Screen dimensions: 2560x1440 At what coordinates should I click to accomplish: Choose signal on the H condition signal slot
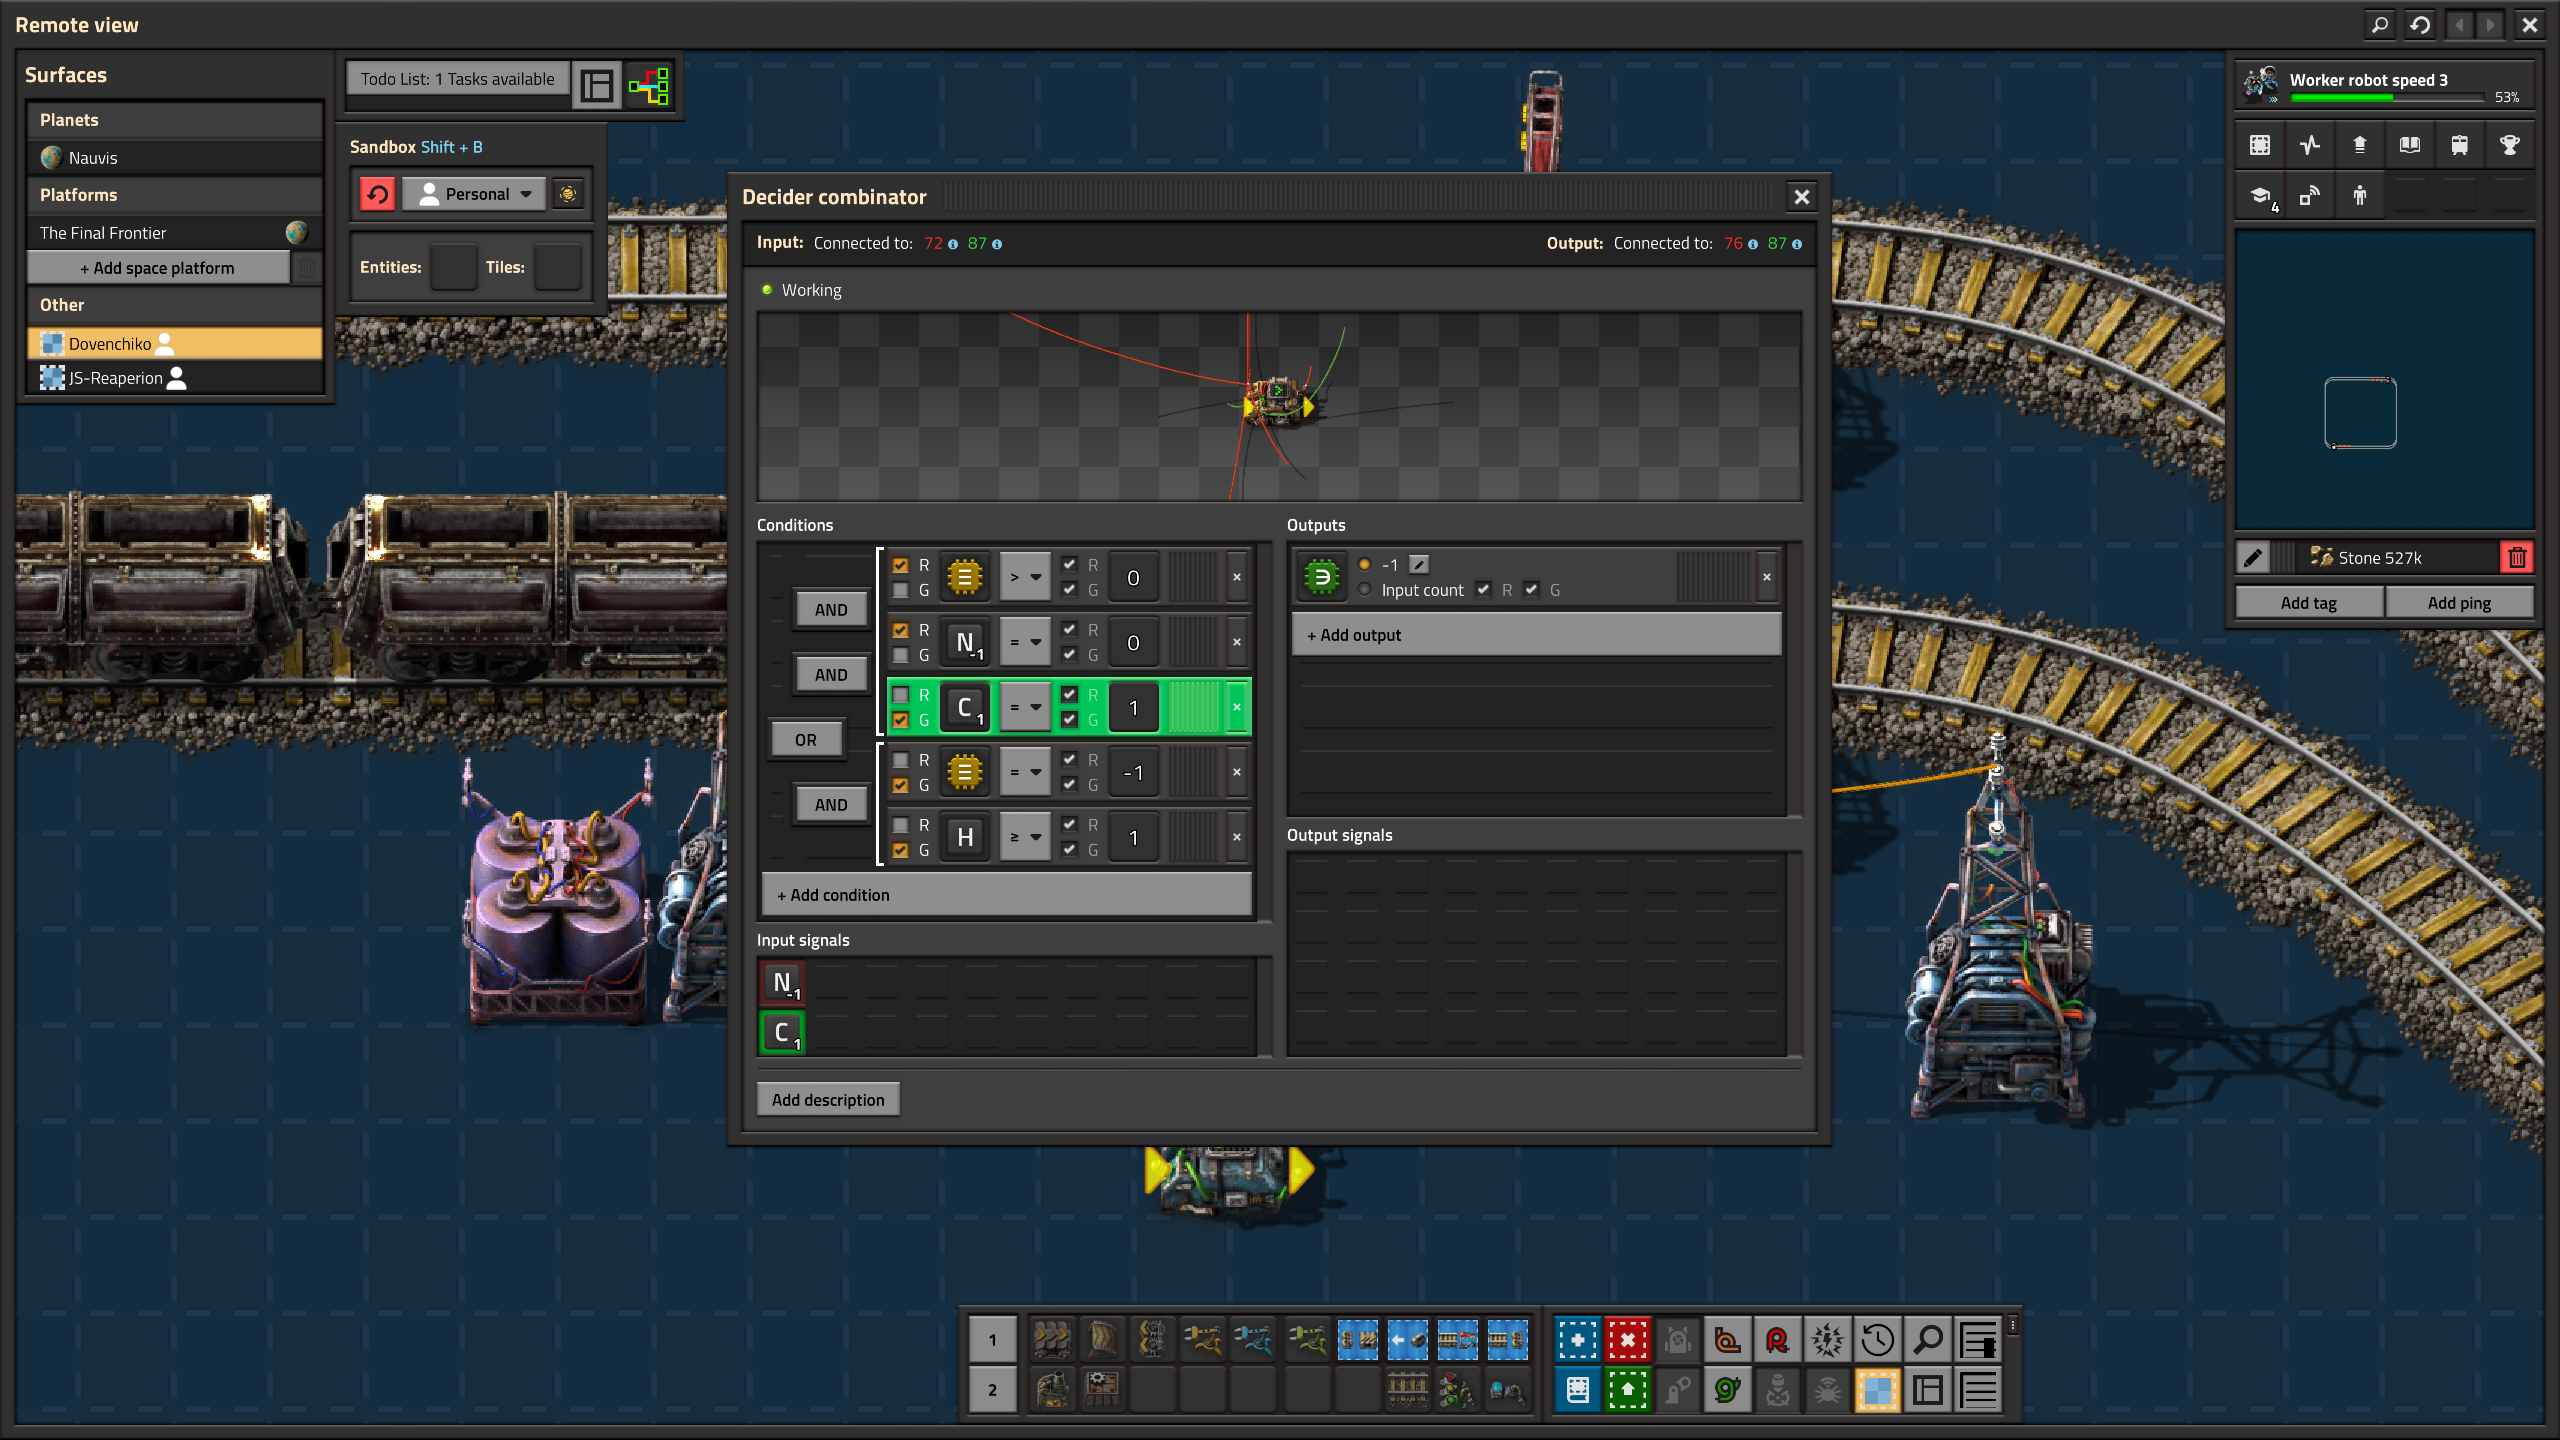[965, 837]
